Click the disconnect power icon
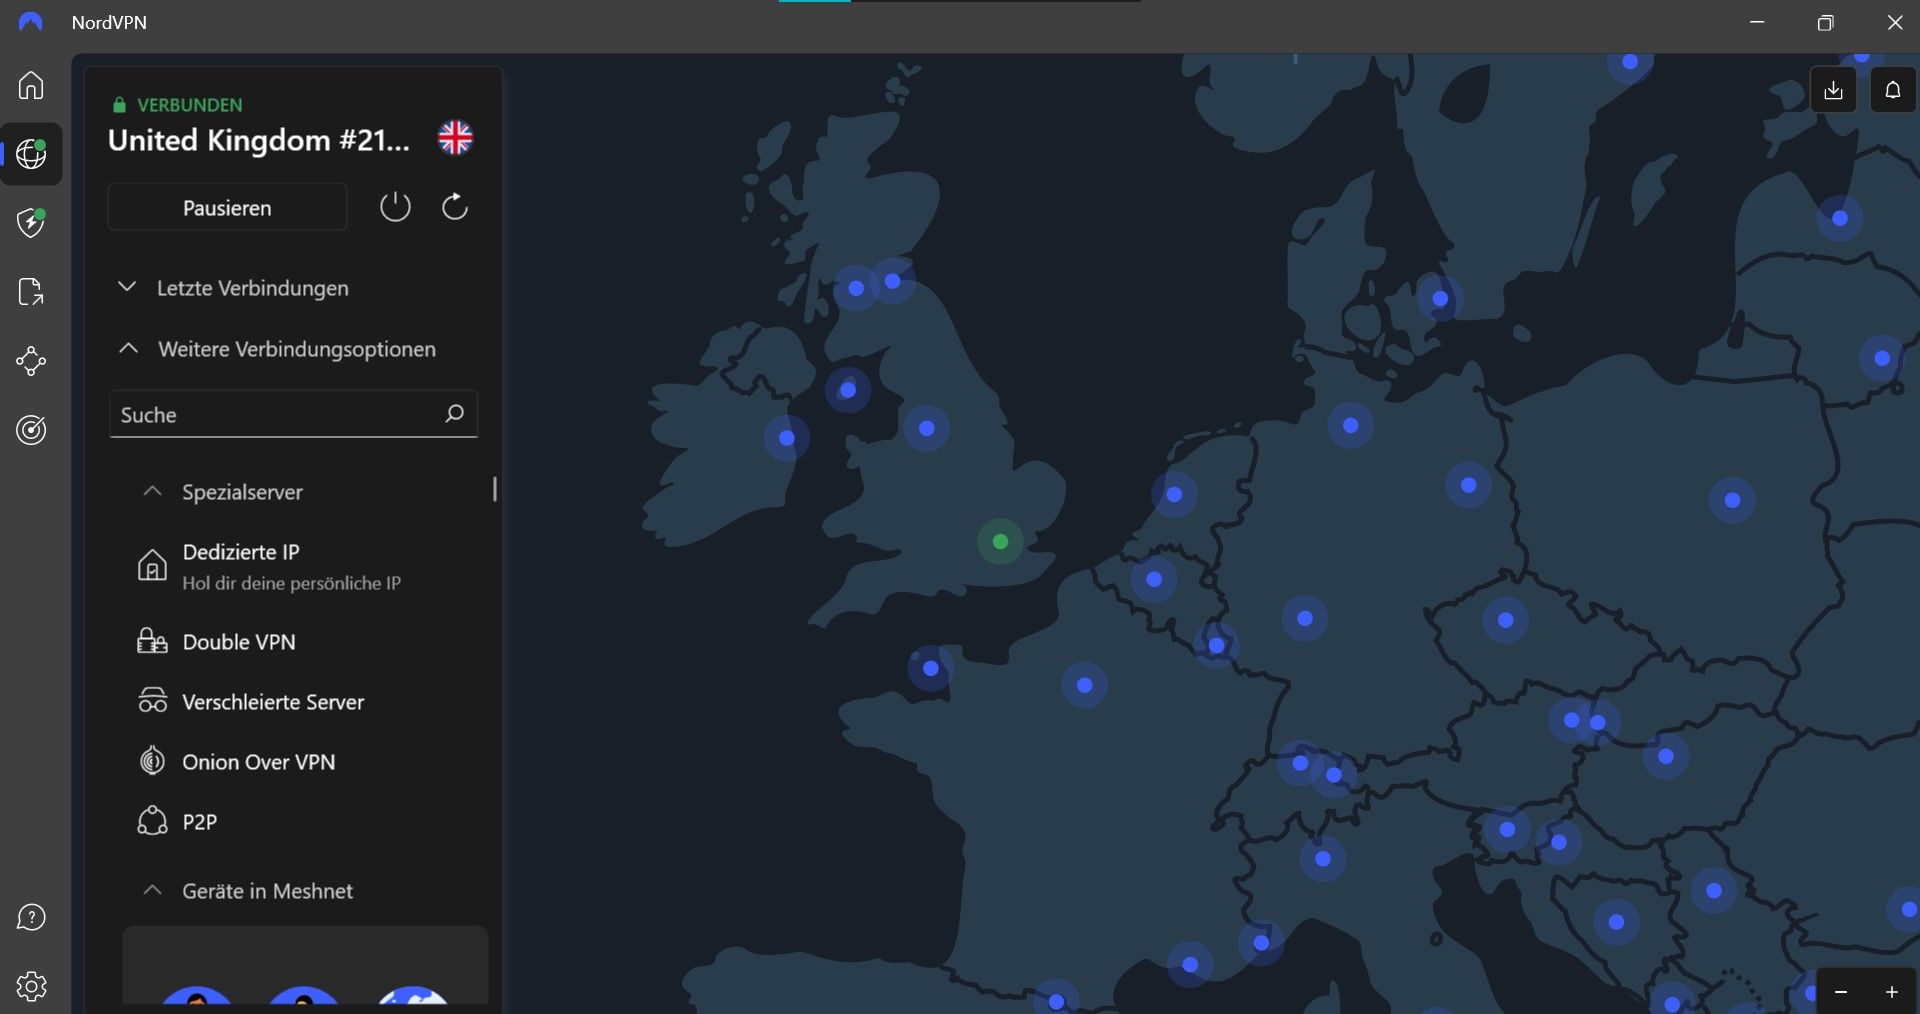1920x1014 pixels. (x=395, y=207)
